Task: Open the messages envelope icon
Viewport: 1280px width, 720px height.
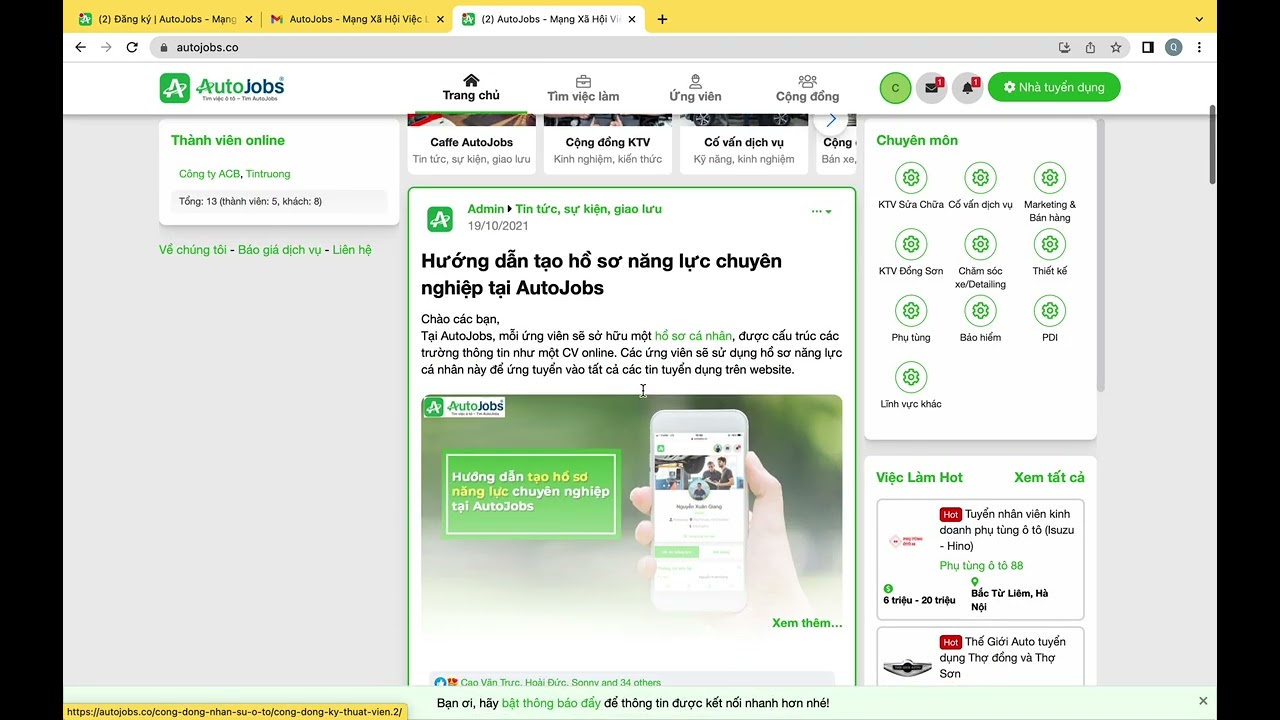Action: point(932,88)
